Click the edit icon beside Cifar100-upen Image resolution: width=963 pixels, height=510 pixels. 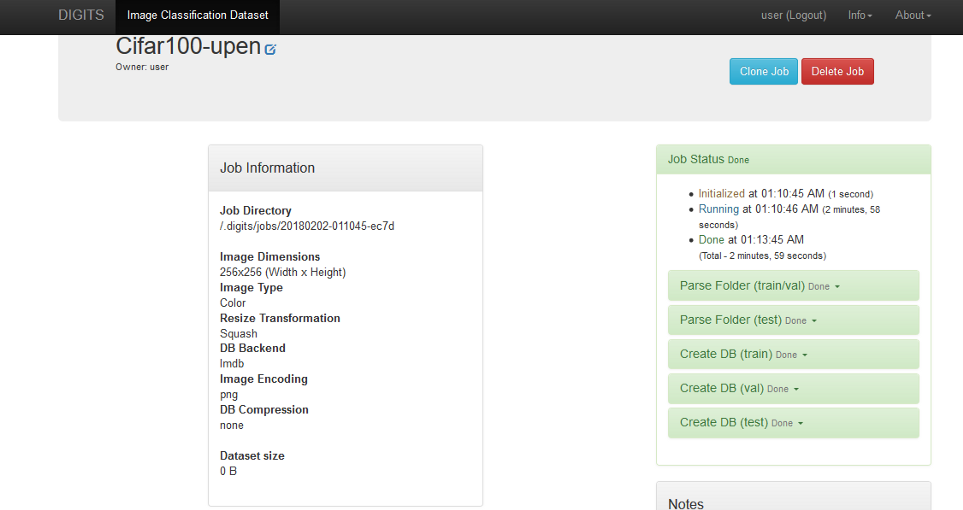[270, 49]
